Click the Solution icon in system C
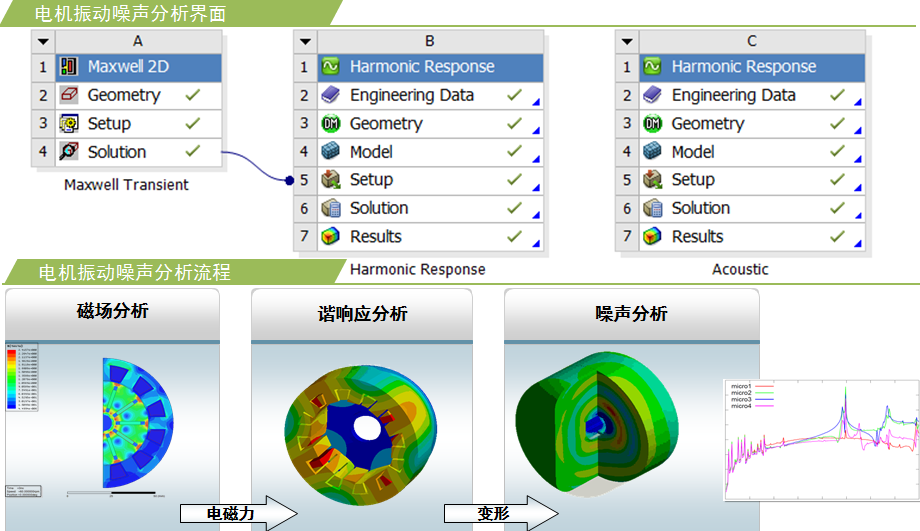Screen dimensions: 920x531 (x=652, y=208)
